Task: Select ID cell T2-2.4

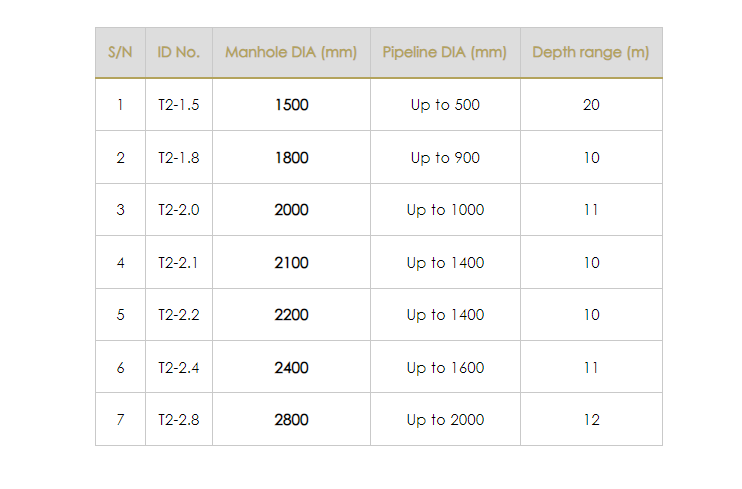Action: tap(179, 368)
